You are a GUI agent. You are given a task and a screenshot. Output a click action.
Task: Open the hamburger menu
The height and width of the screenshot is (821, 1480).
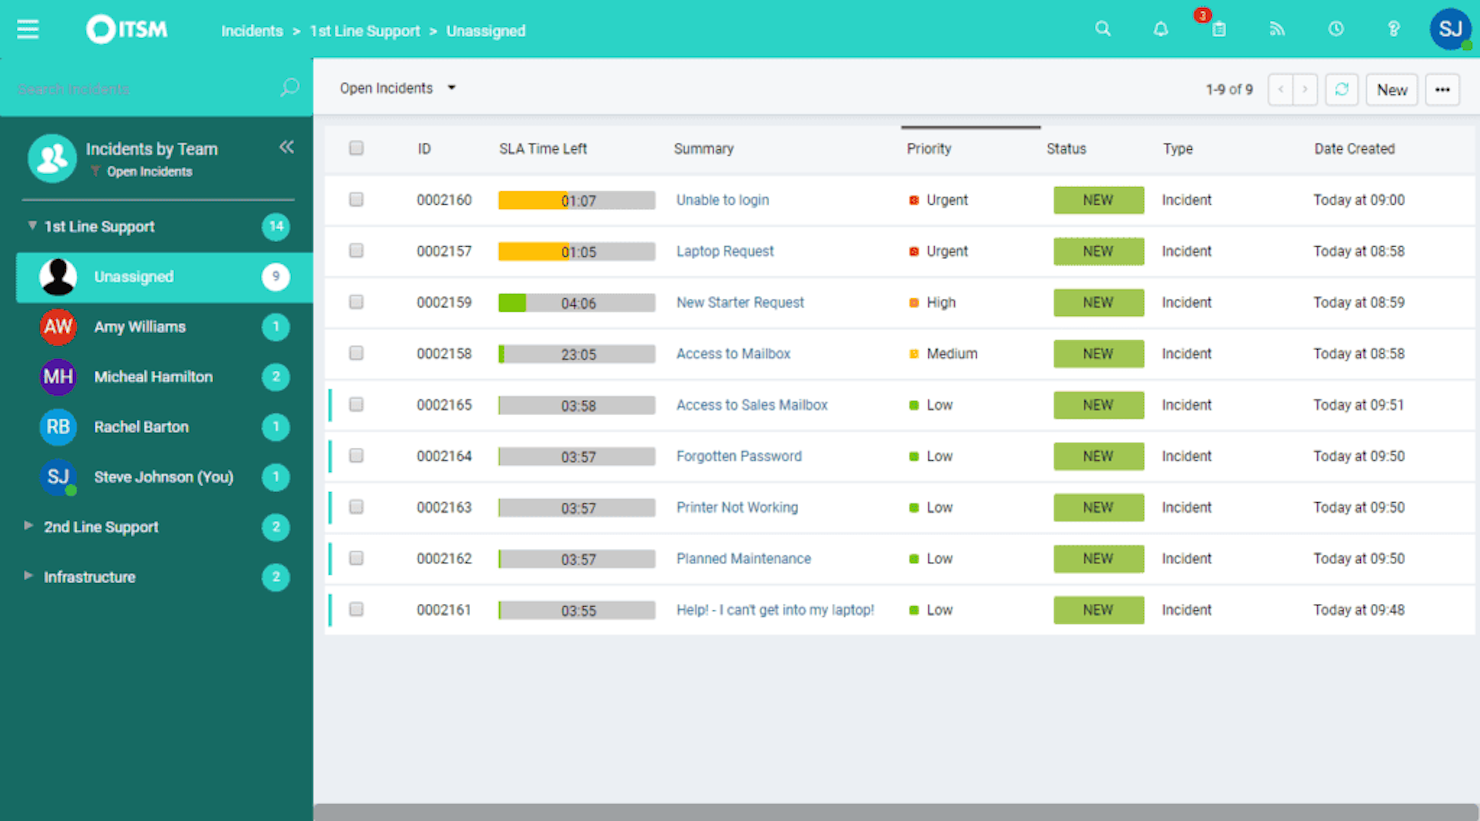[27, 28]
